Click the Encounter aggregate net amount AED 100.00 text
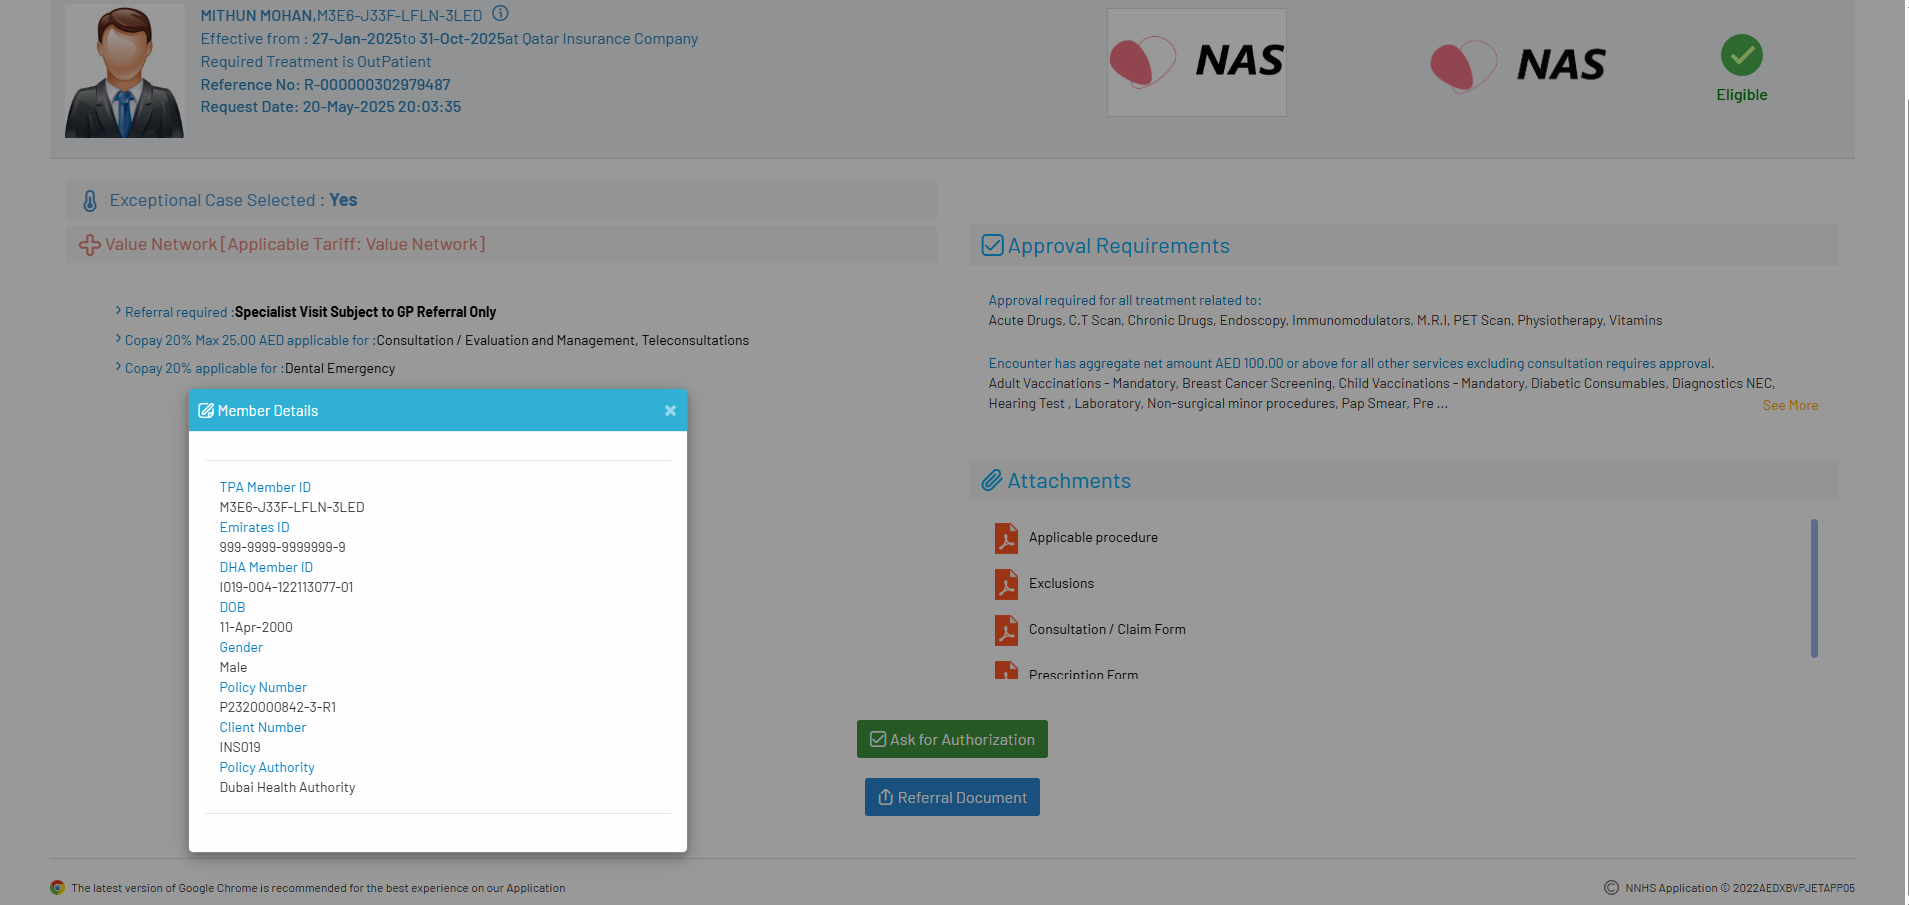1909x905 pixels. (1351, 364)
